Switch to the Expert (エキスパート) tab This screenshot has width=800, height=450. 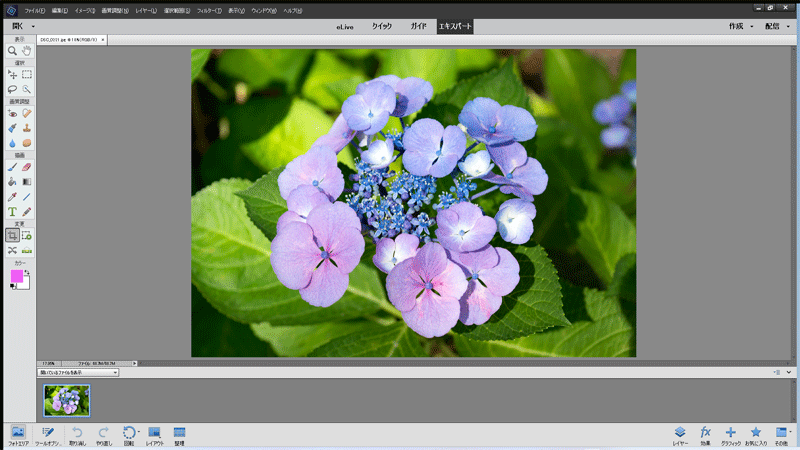tap(455, 27)
